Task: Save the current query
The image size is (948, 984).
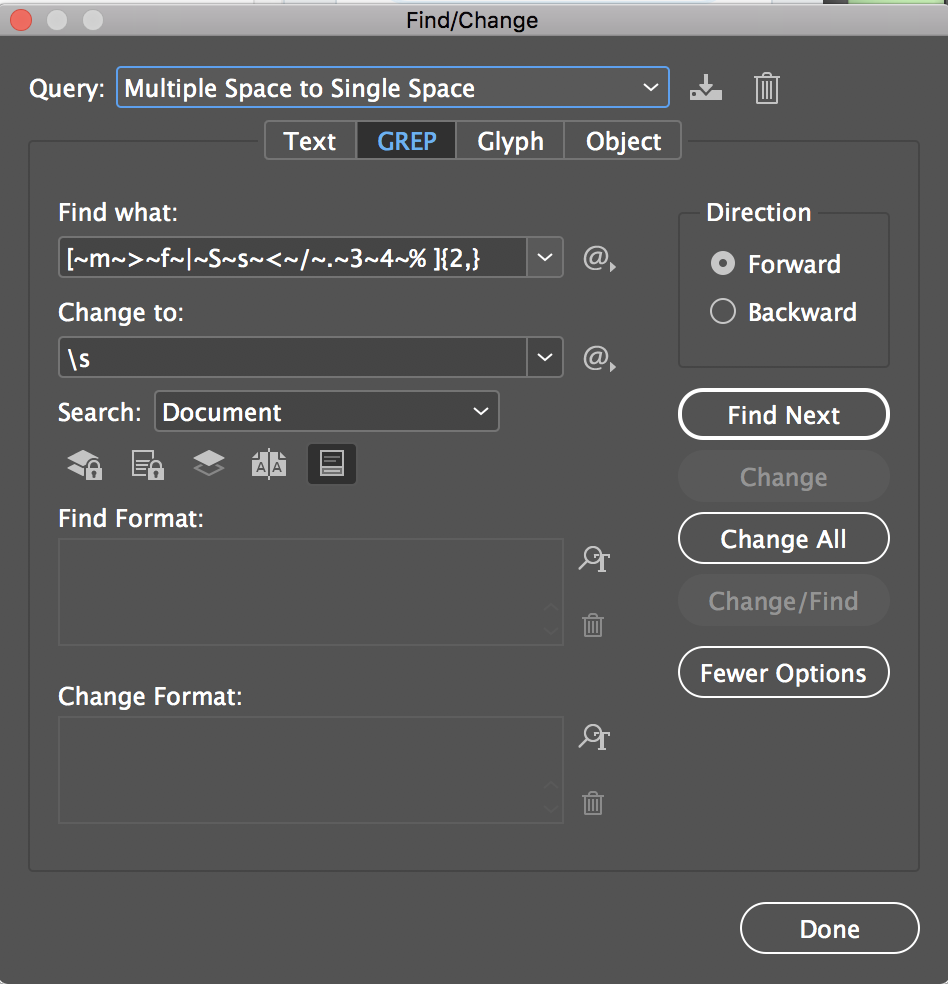Action: click(706, 88)
